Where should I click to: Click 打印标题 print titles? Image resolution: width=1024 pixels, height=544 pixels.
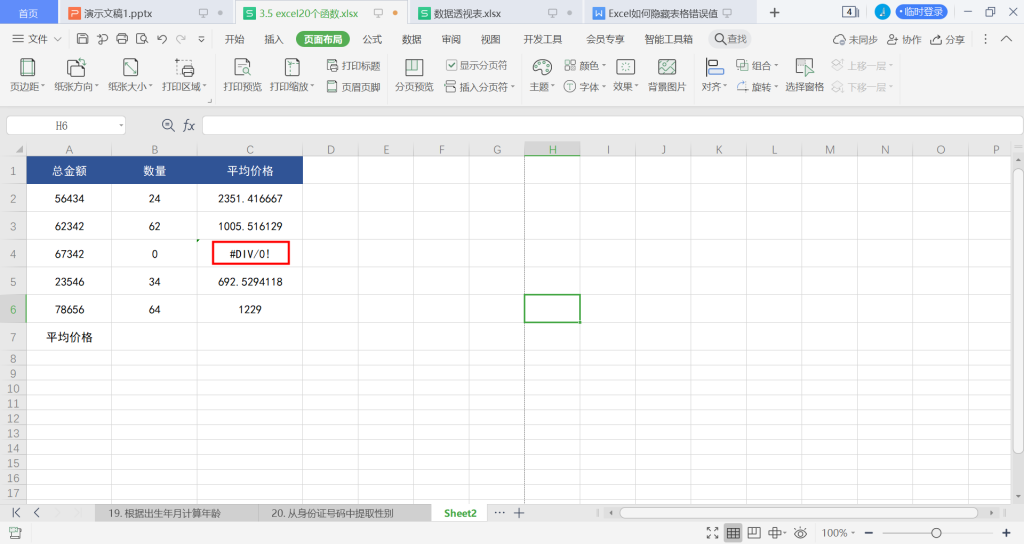pos(353,65)
